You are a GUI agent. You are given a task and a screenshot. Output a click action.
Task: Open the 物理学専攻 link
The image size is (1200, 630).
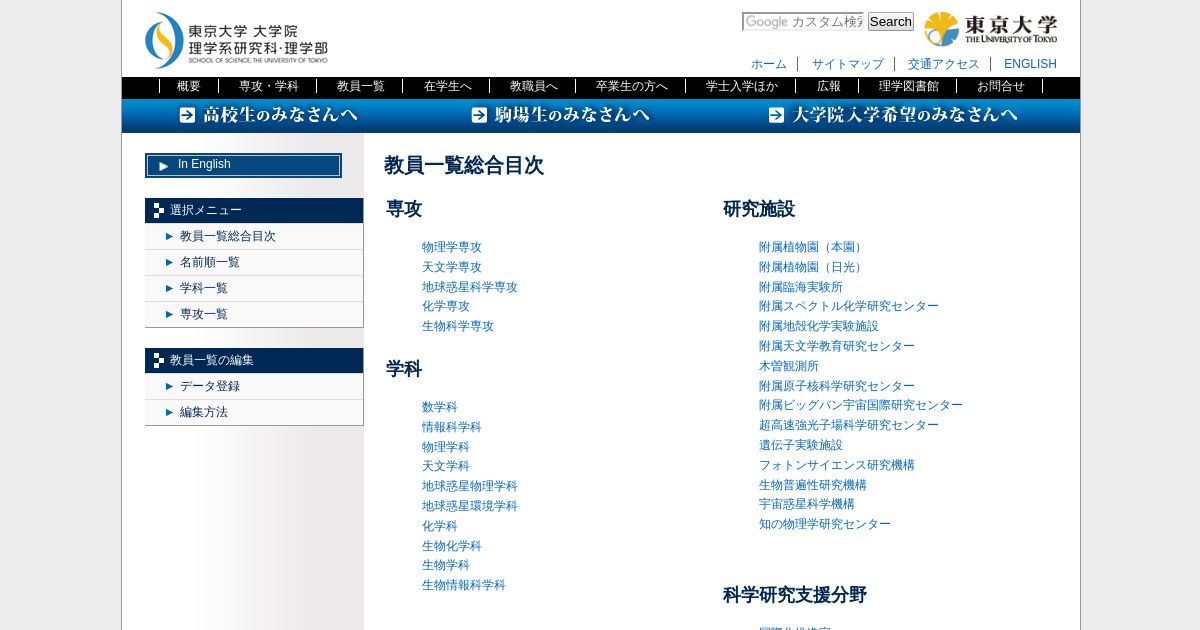452,247
